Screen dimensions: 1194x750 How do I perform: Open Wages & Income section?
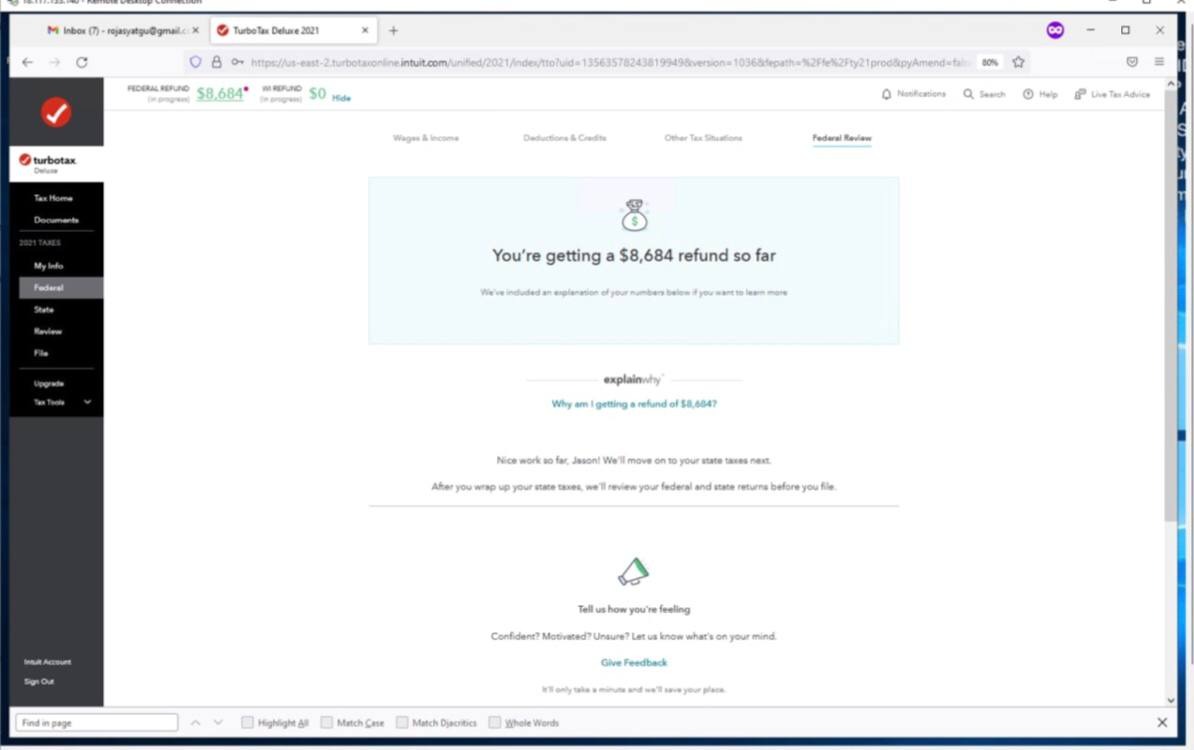(x=426, y=138)
